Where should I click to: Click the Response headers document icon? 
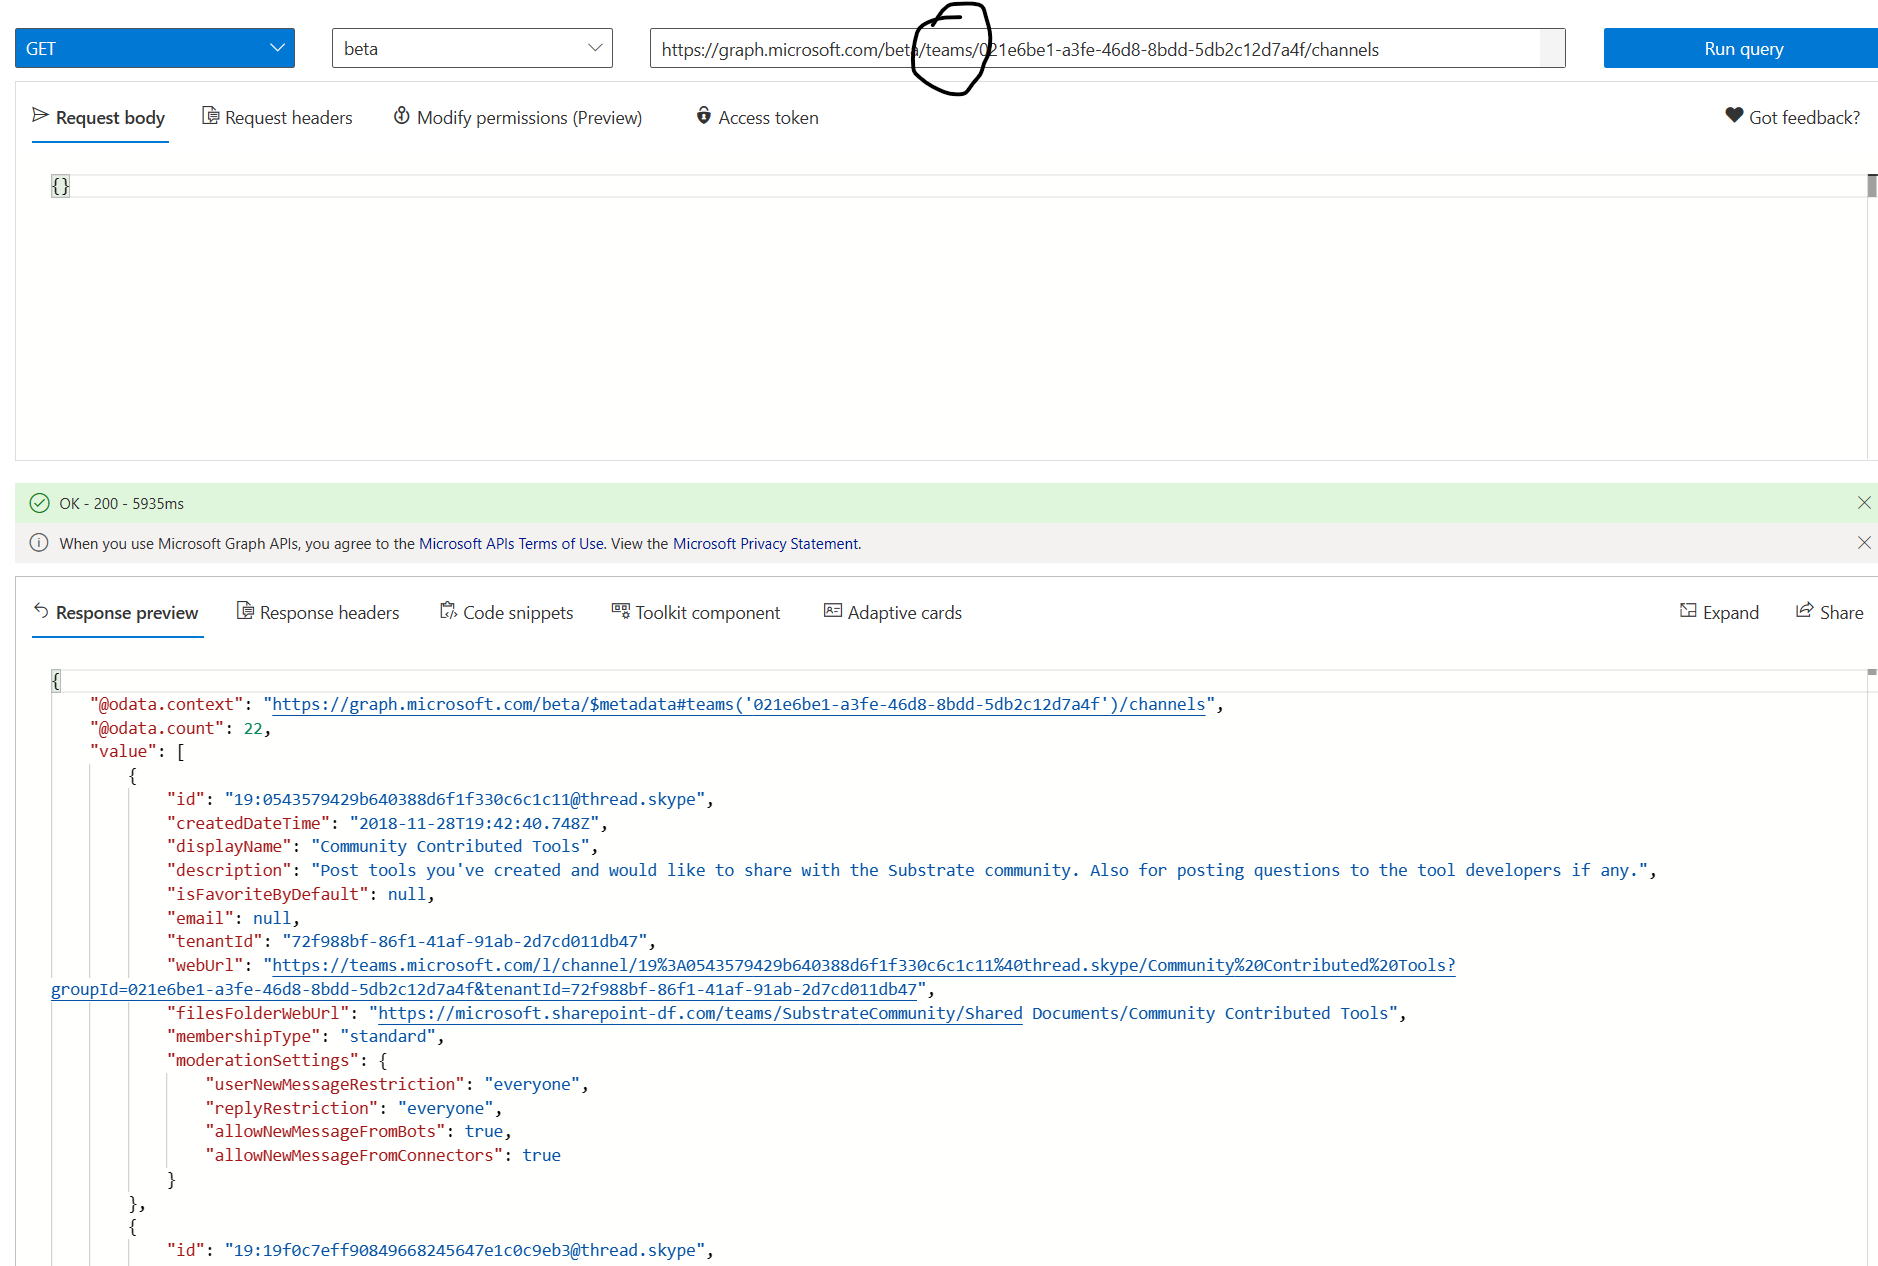245,611
